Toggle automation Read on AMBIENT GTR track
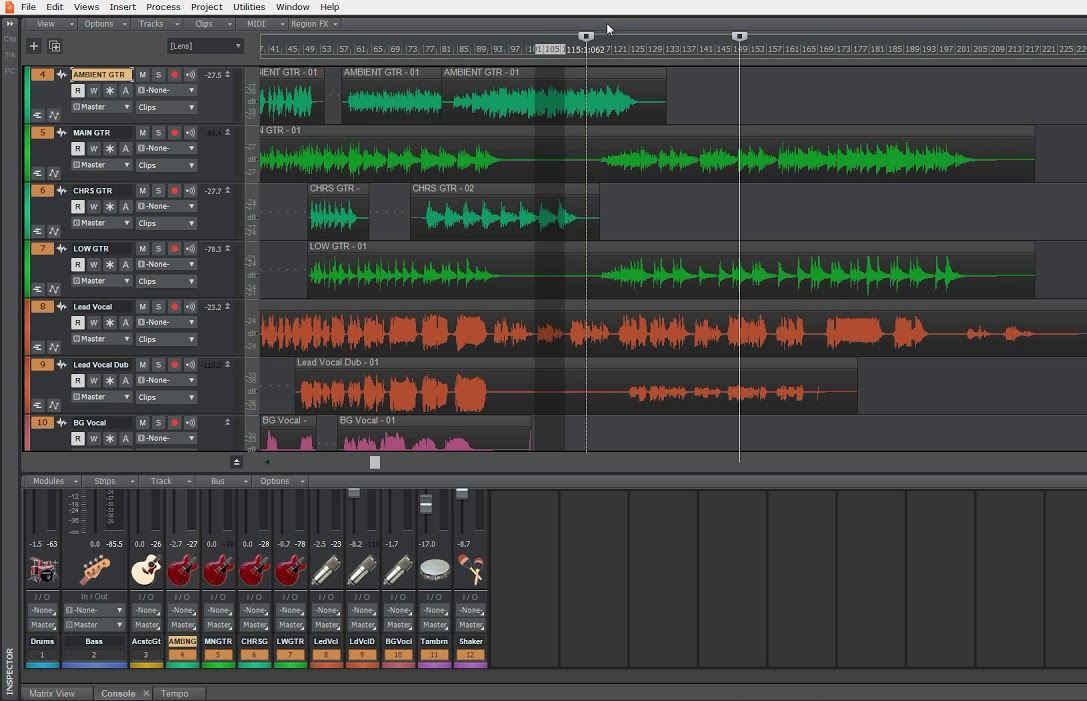Screen dimensions: 1087x701 pyautogui.click(x=78, y=91)
